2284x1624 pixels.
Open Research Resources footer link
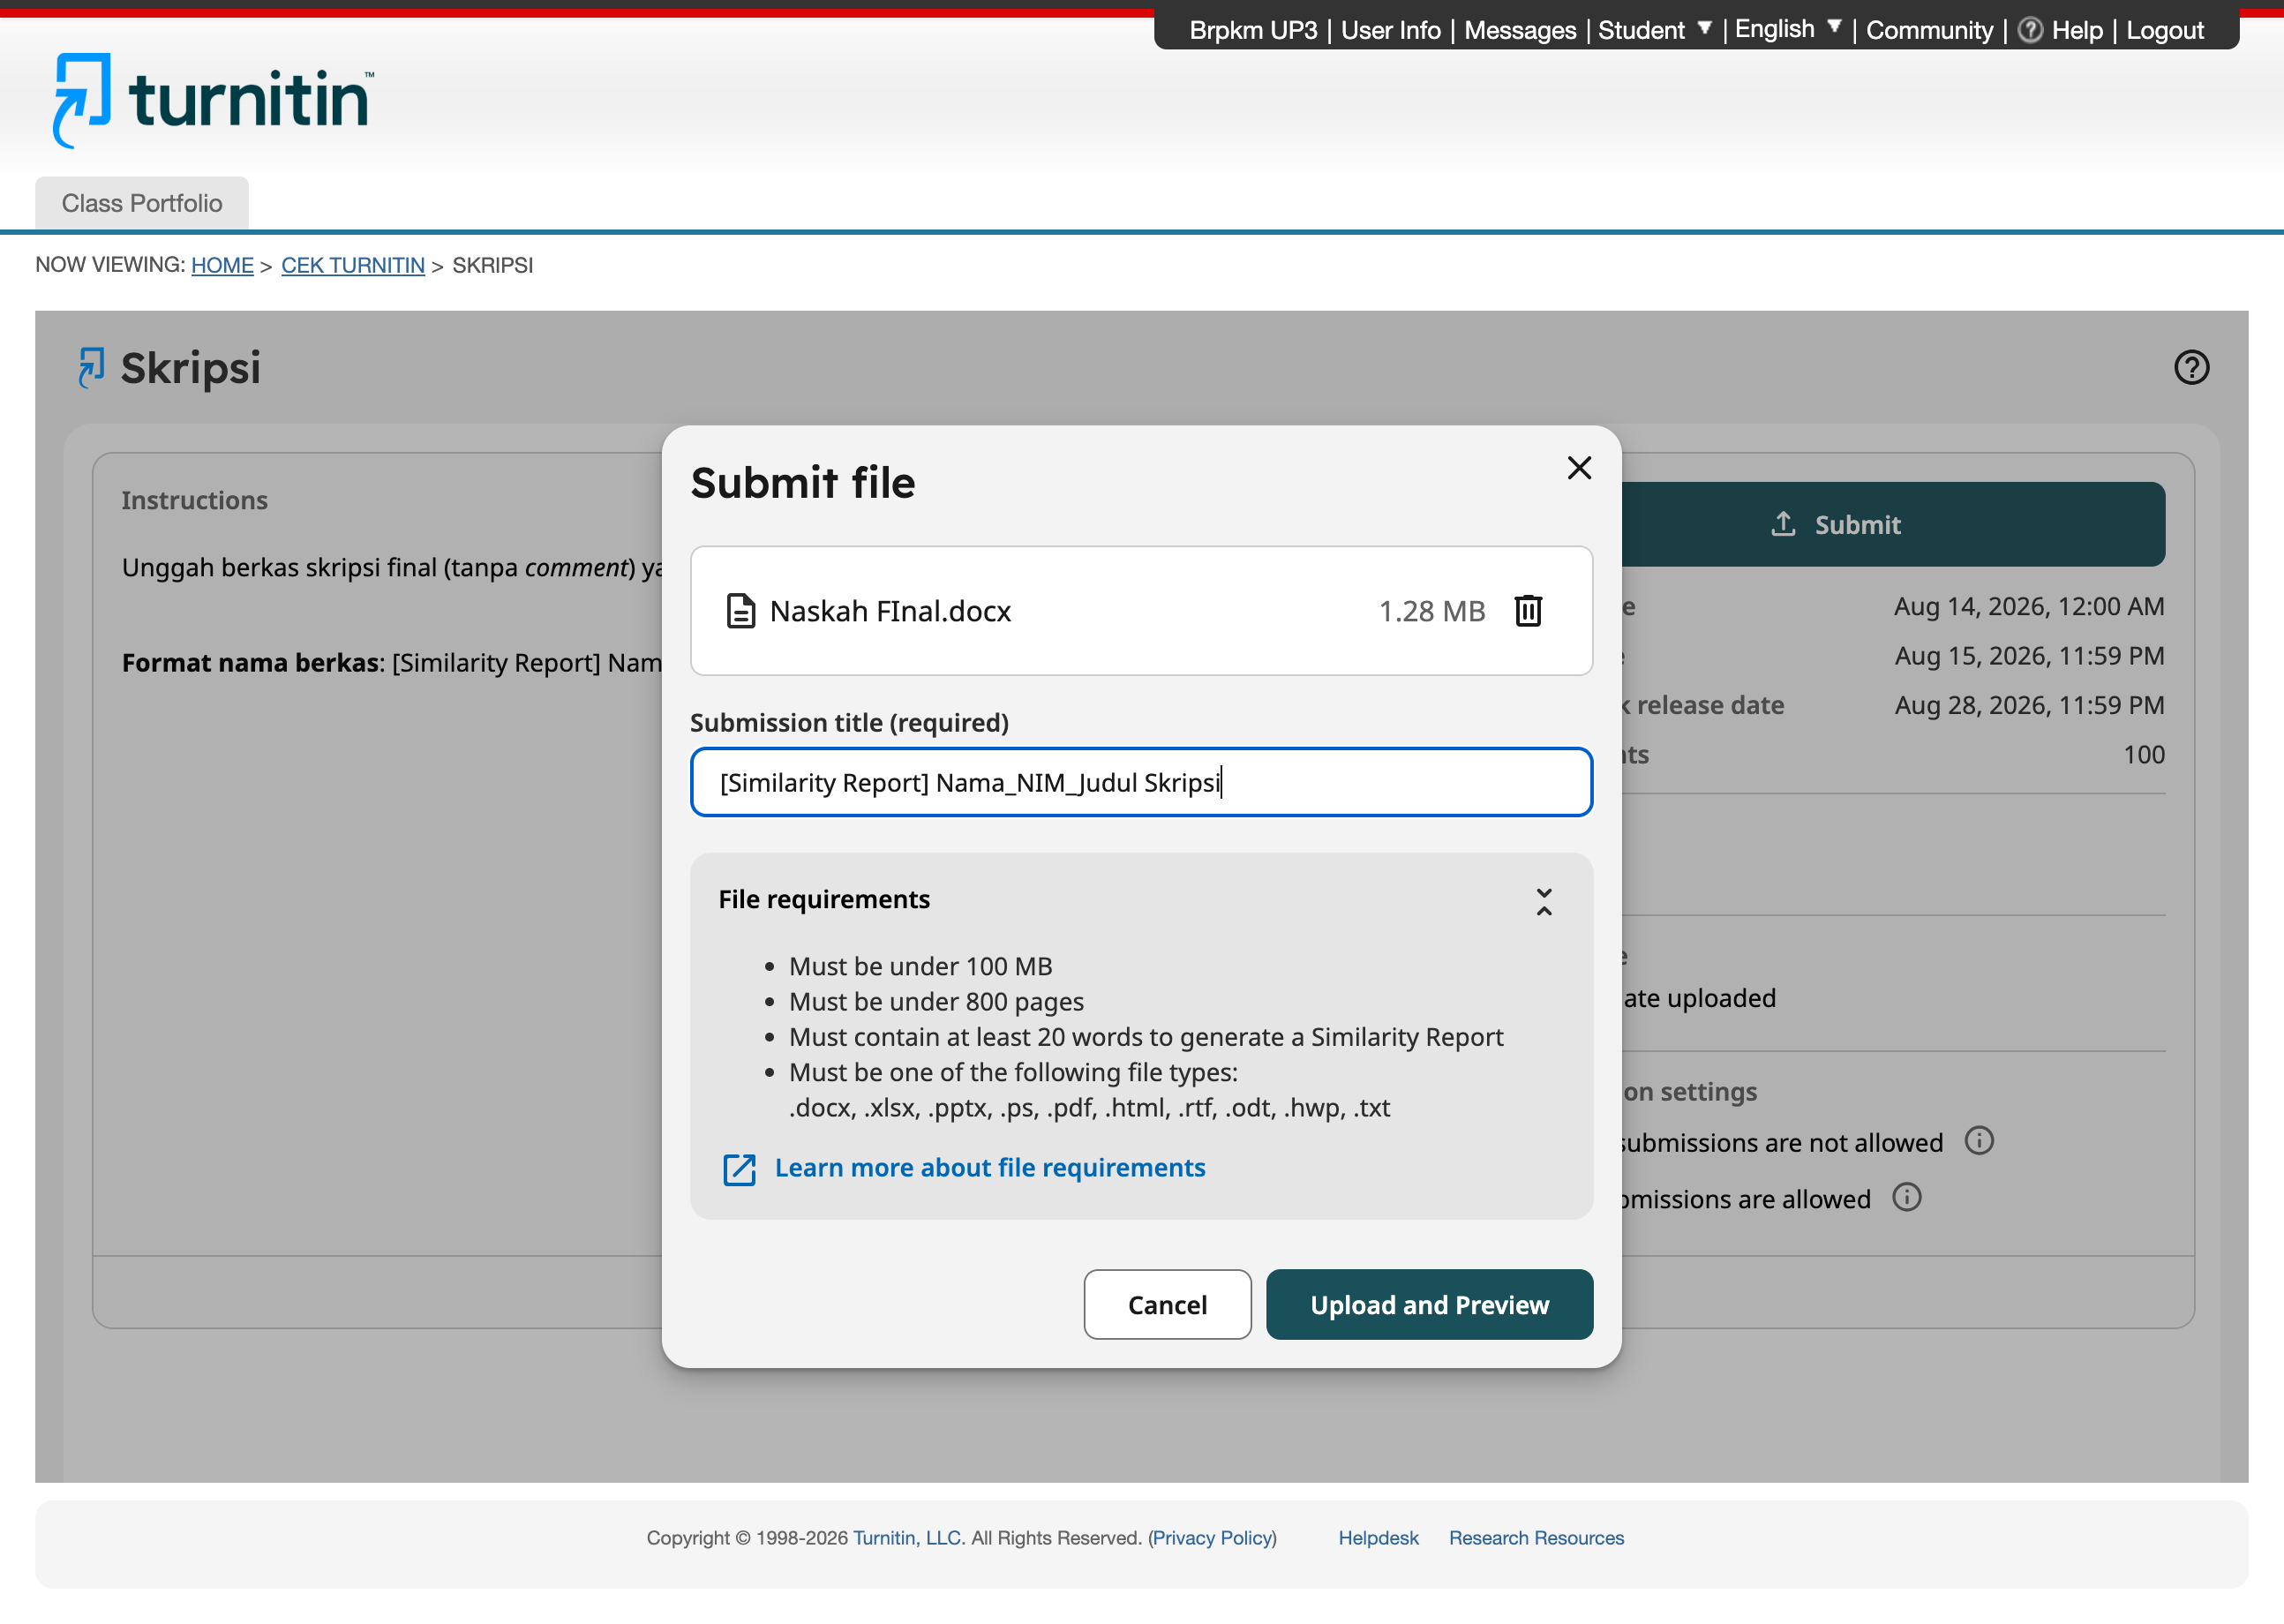tap(1536, 1537)
